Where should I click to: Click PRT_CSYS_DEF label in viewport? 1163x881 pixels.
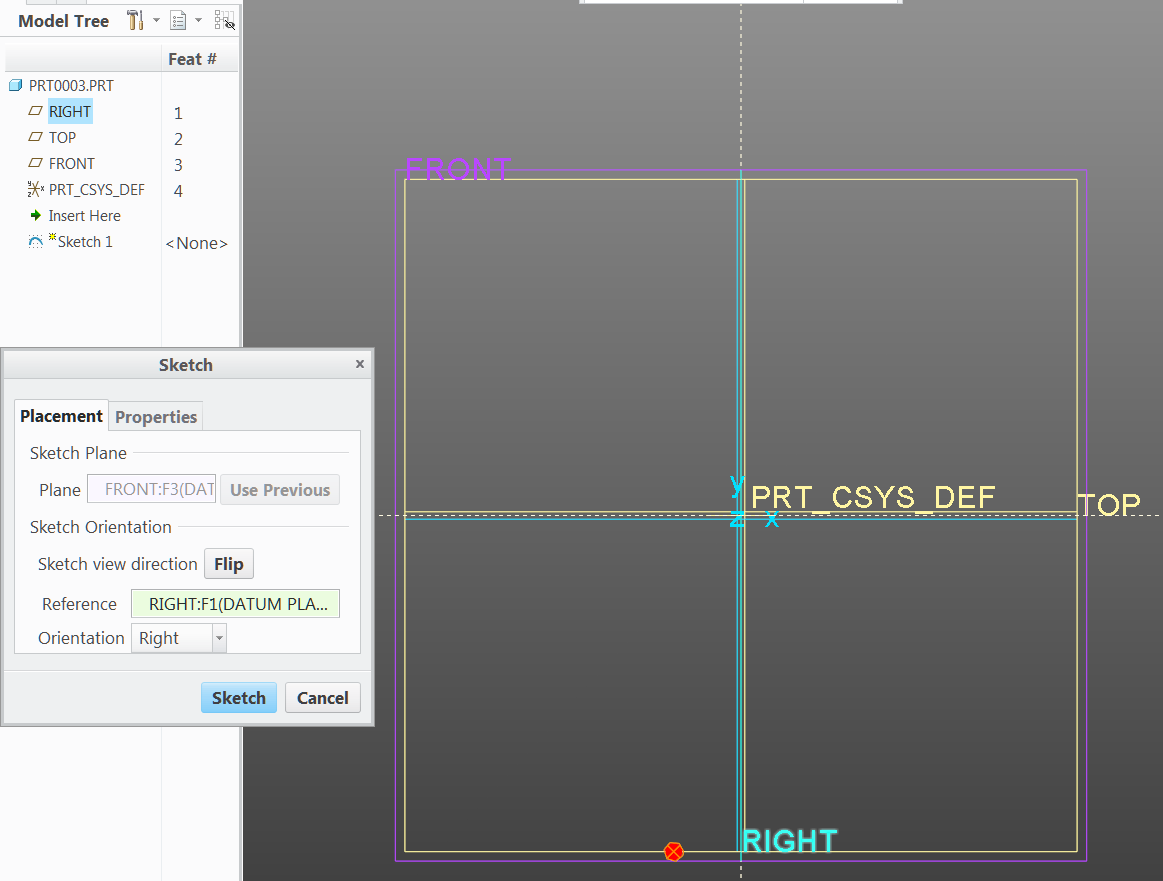pos(873,498)
